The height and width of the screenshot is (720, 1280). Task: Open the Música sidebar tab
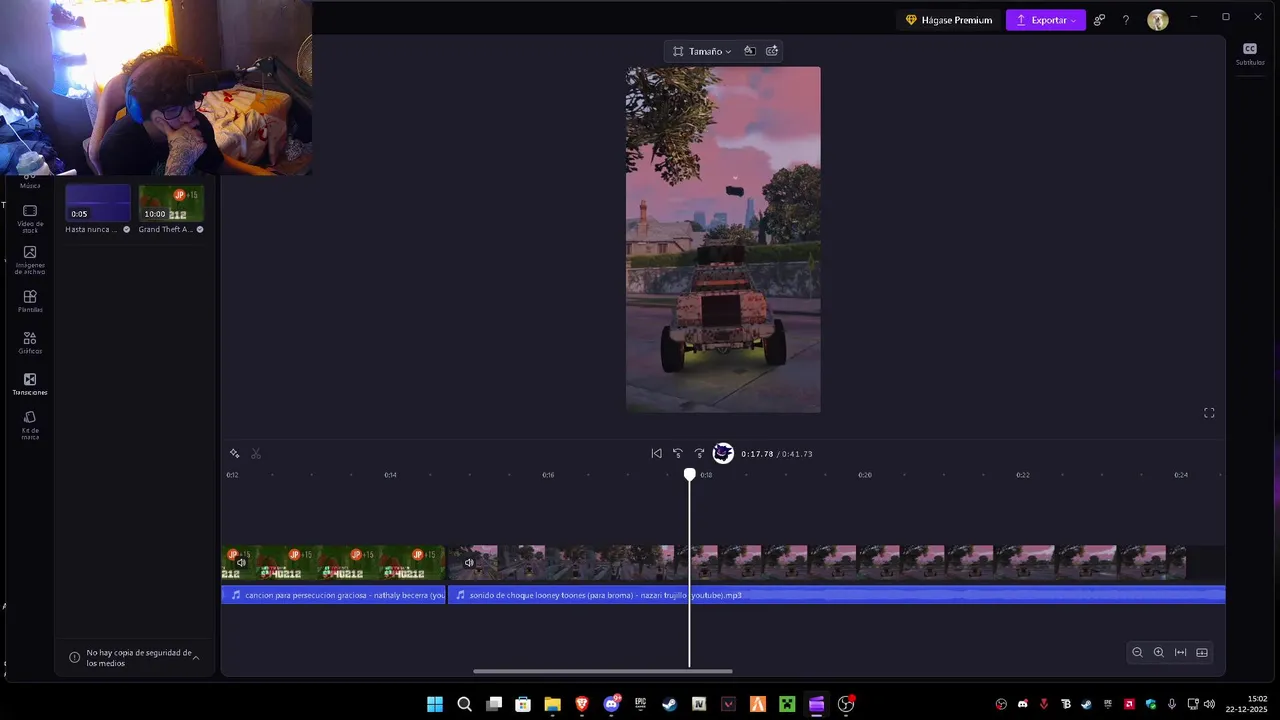click(x=30, y=182)
